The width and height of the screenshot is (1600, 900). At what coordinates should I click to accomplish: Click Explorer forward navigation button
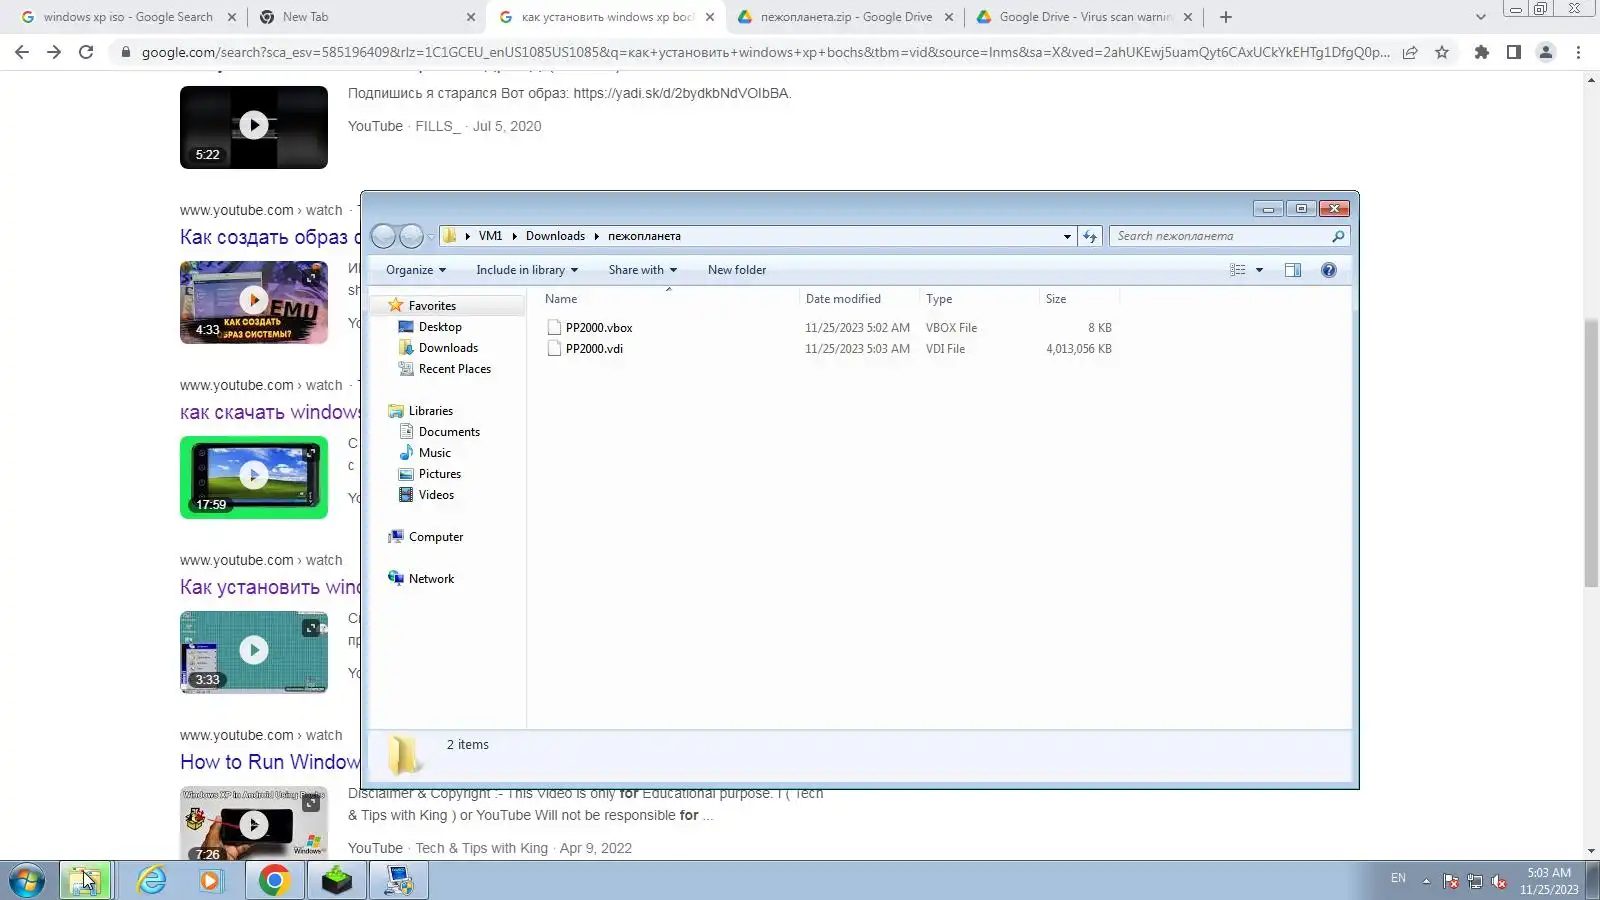tap(411, 236)
